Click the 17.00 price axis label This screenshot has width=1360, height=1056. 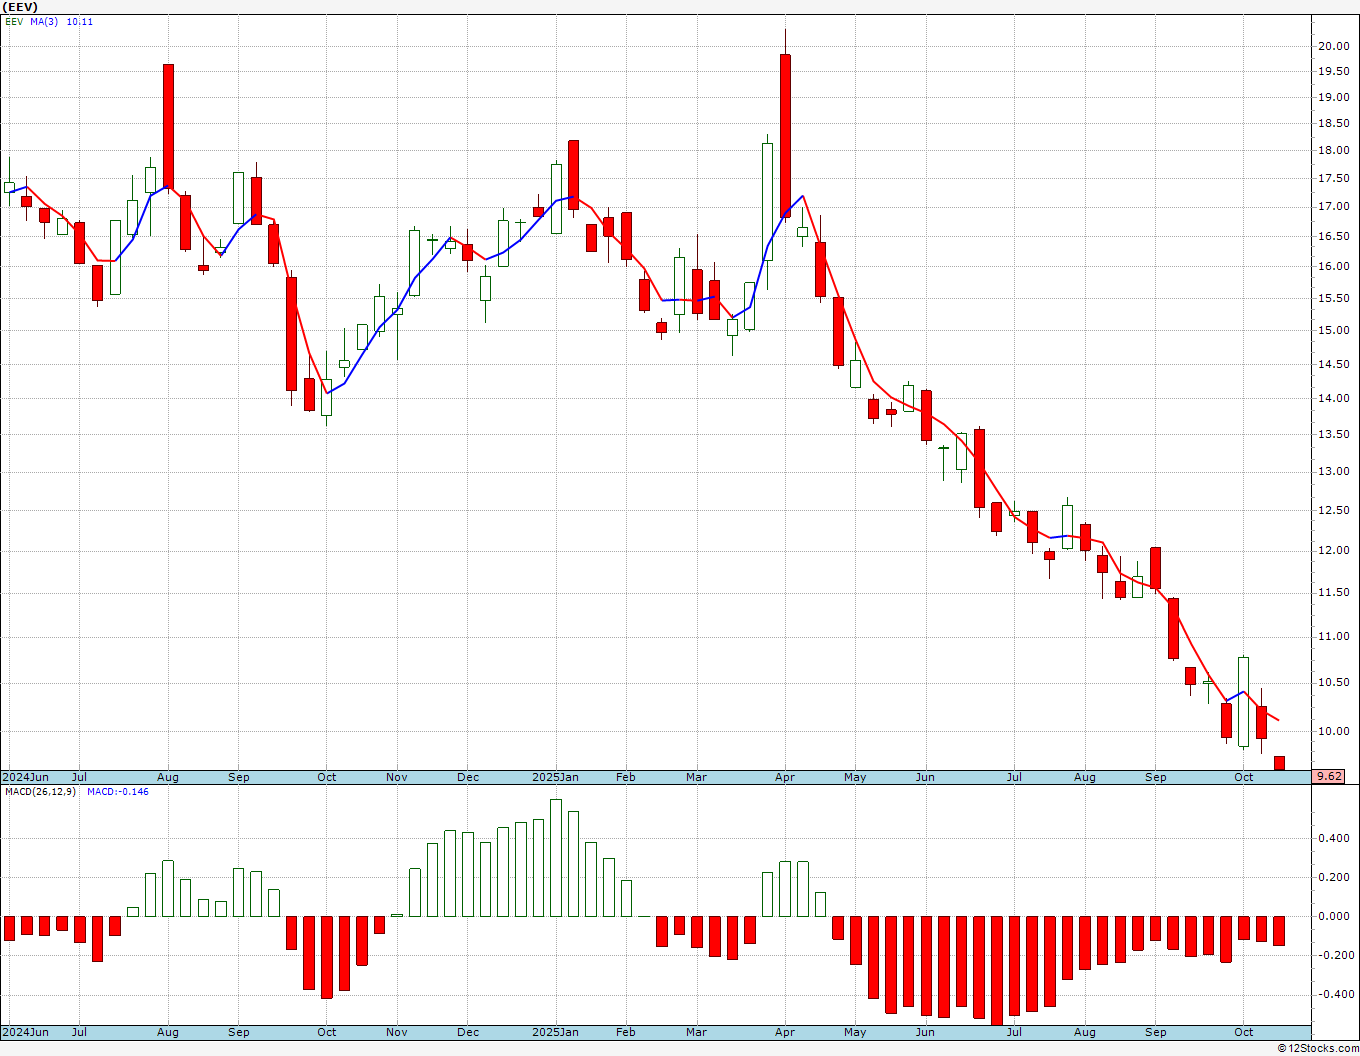(1333, 207)
